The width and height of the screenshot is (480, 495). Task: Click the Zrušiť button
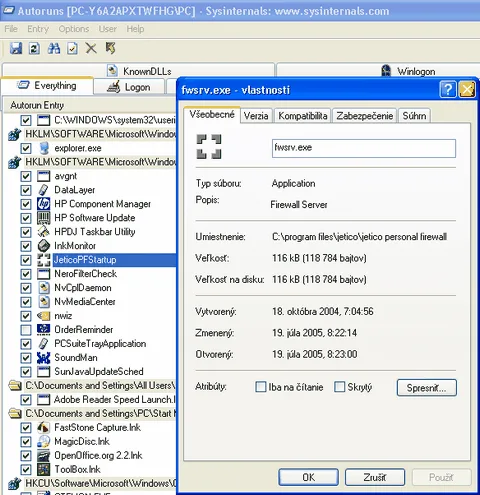pyautogui.click(x=375, y=477)
